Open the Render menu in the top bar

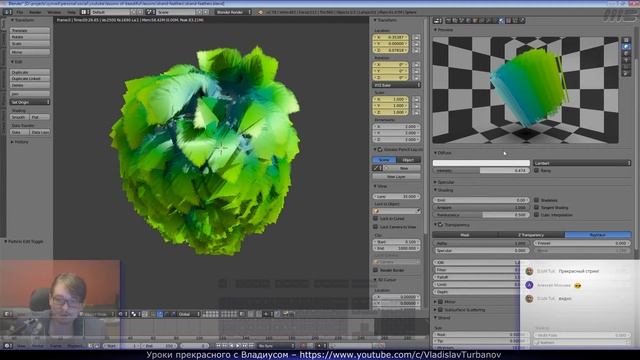coord(35,12)
